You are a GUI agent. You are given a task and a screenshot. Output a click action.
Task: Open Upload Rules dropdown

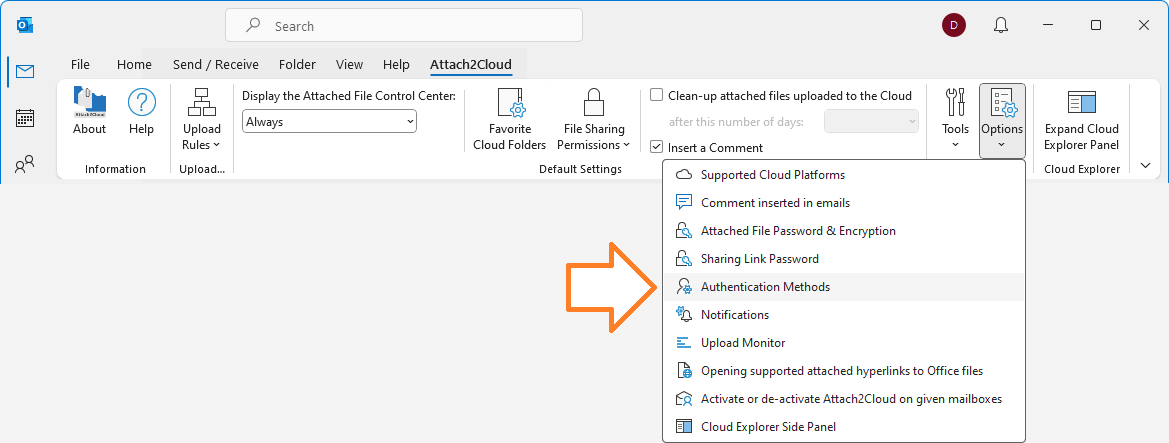201,119
